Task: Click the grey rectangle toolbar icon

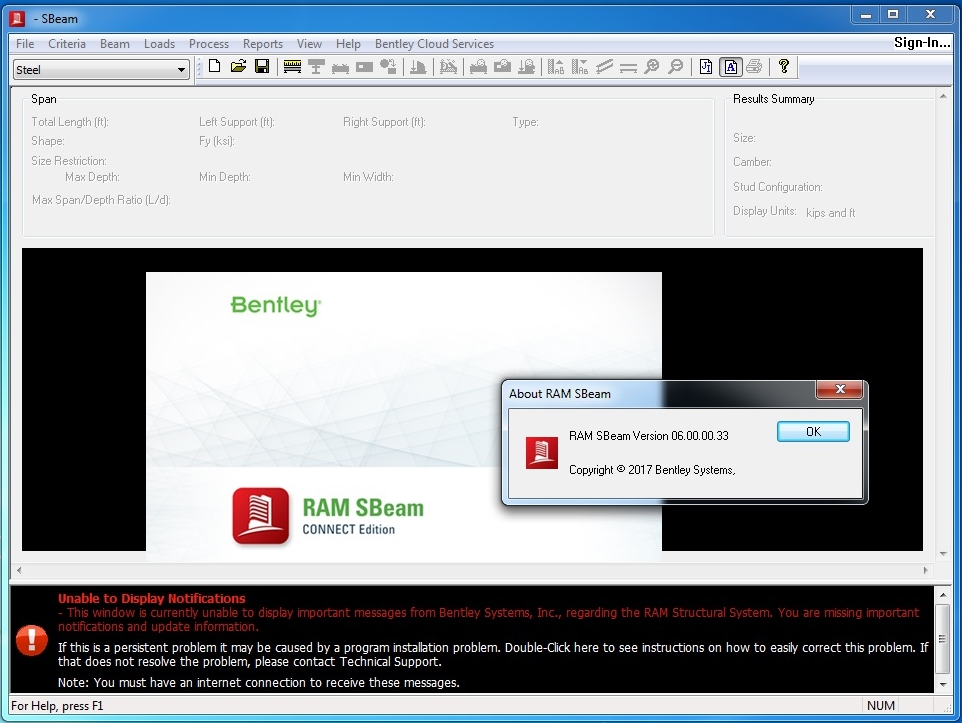Action: (x=364, y=67)
